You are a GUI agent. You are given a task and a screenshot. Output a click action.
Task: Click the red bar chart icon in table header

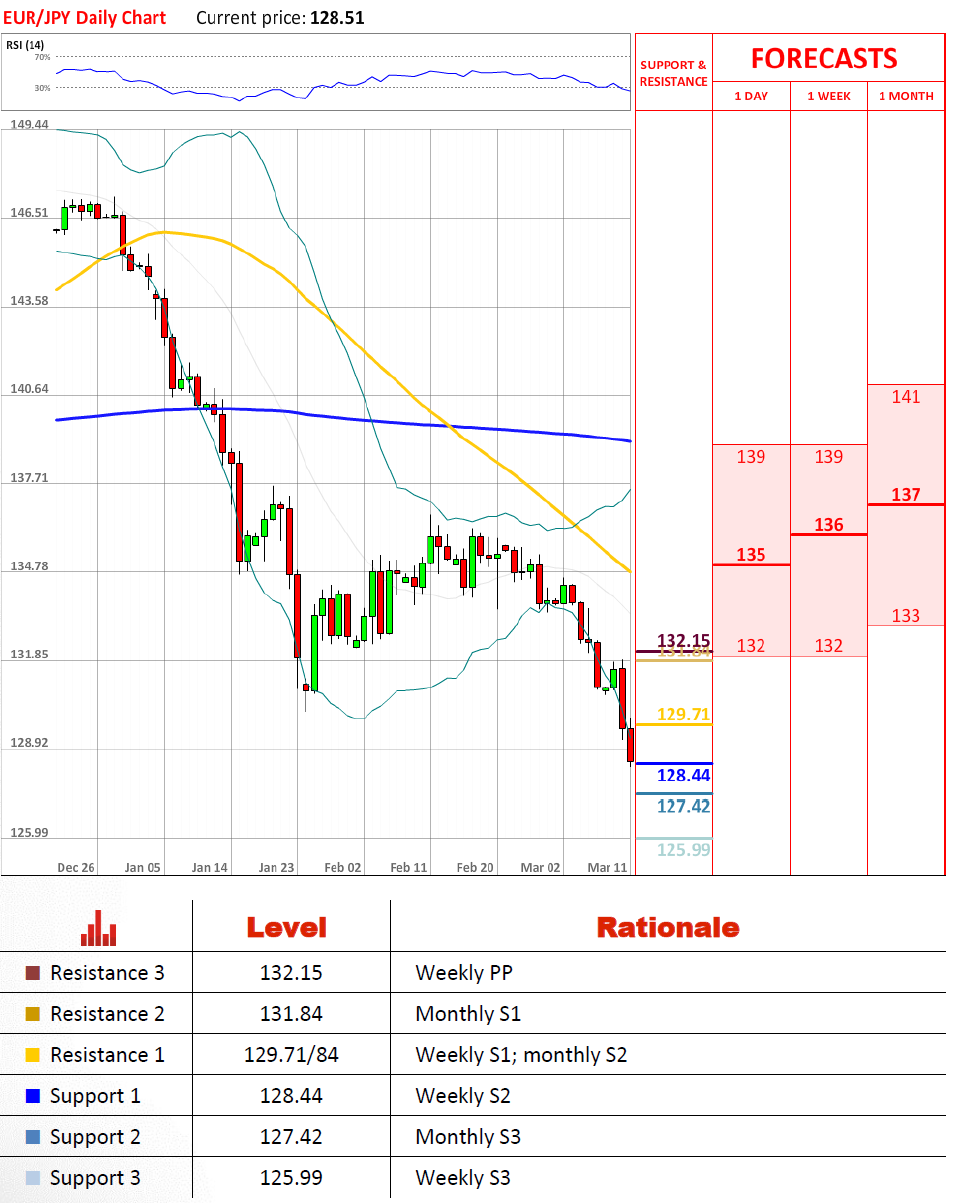99,928
